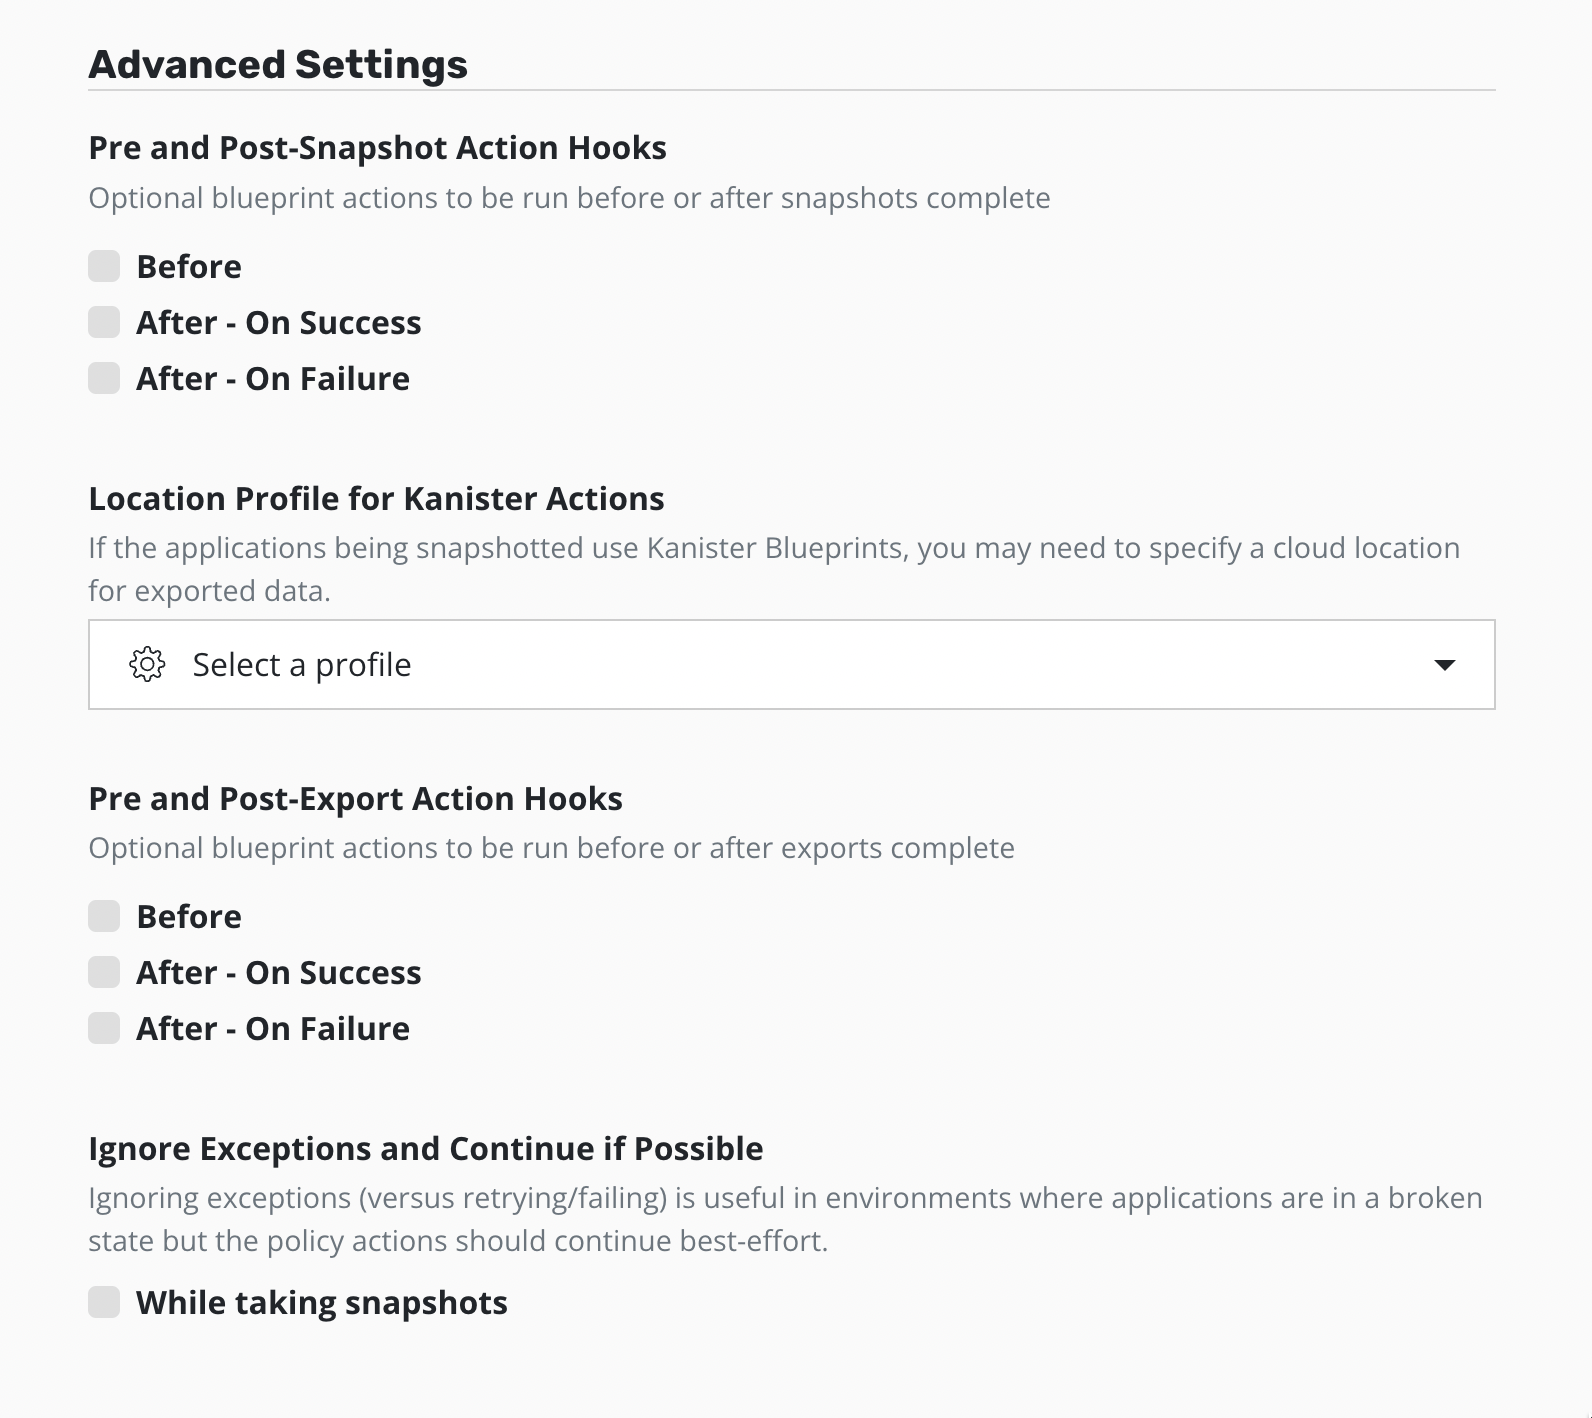Expand the dropdown arrow for location profile

1444,665
